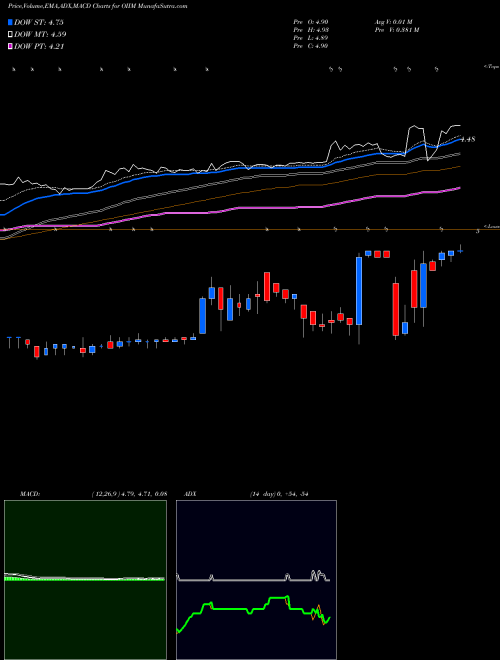The width and height of the screenshot is (500, 660).
Task: Click the 'DOW PT: 4.21' legend text
Action: point(39,47)
